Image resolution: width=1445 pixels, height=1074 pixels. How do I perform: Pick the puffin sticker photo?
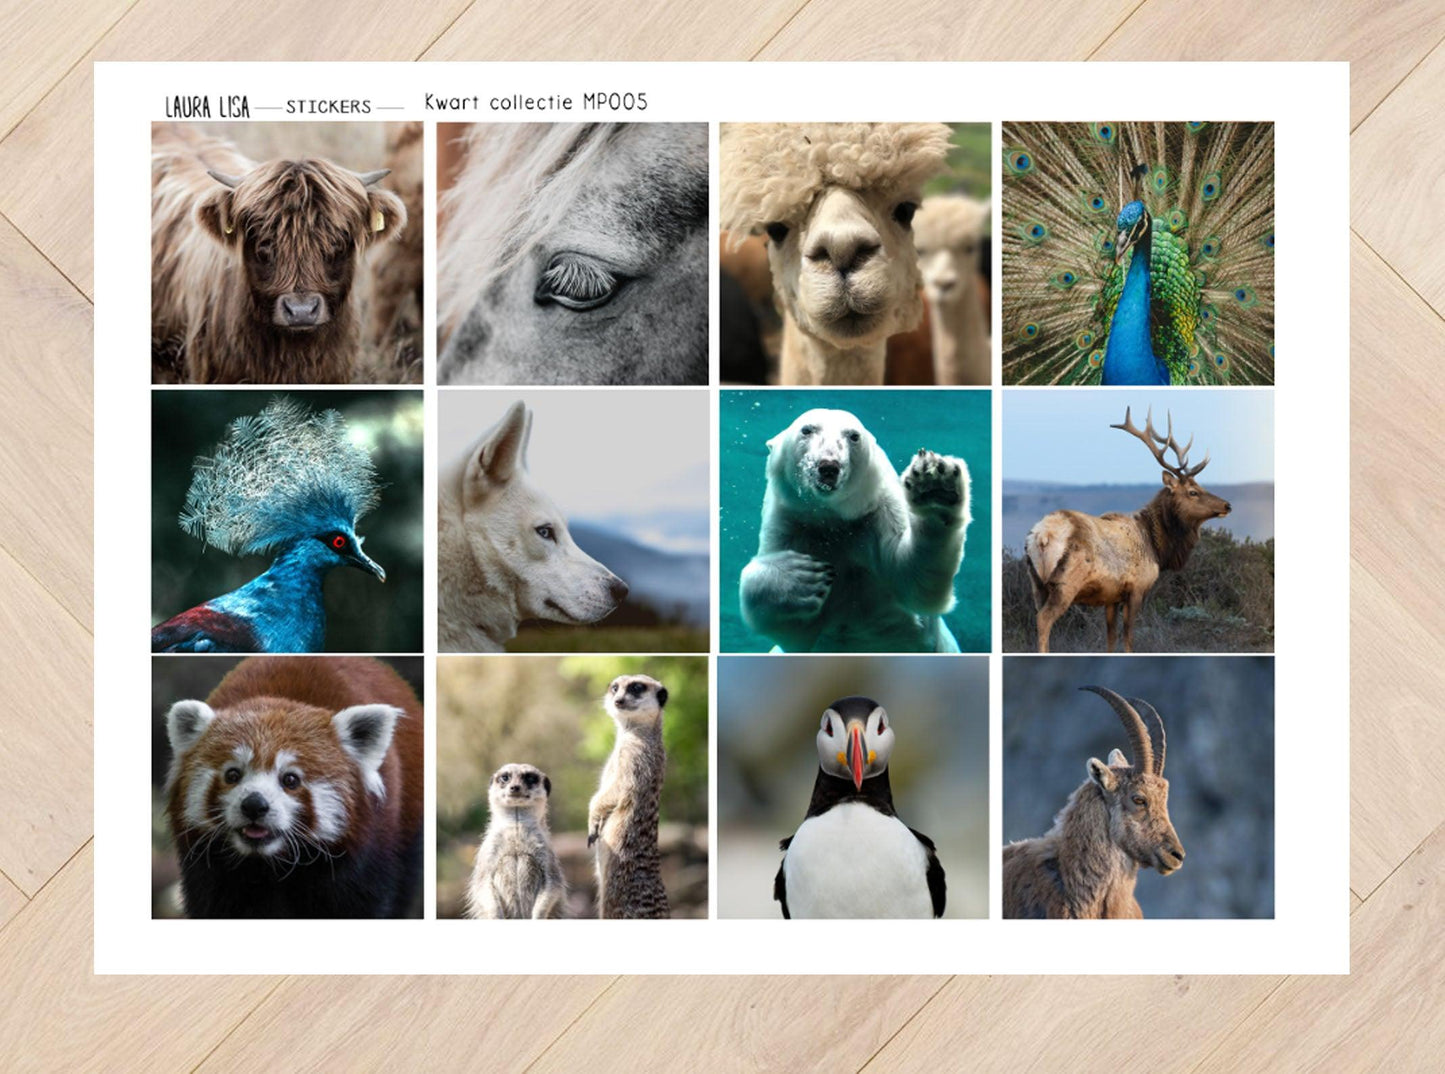click(x=853, y=788)
